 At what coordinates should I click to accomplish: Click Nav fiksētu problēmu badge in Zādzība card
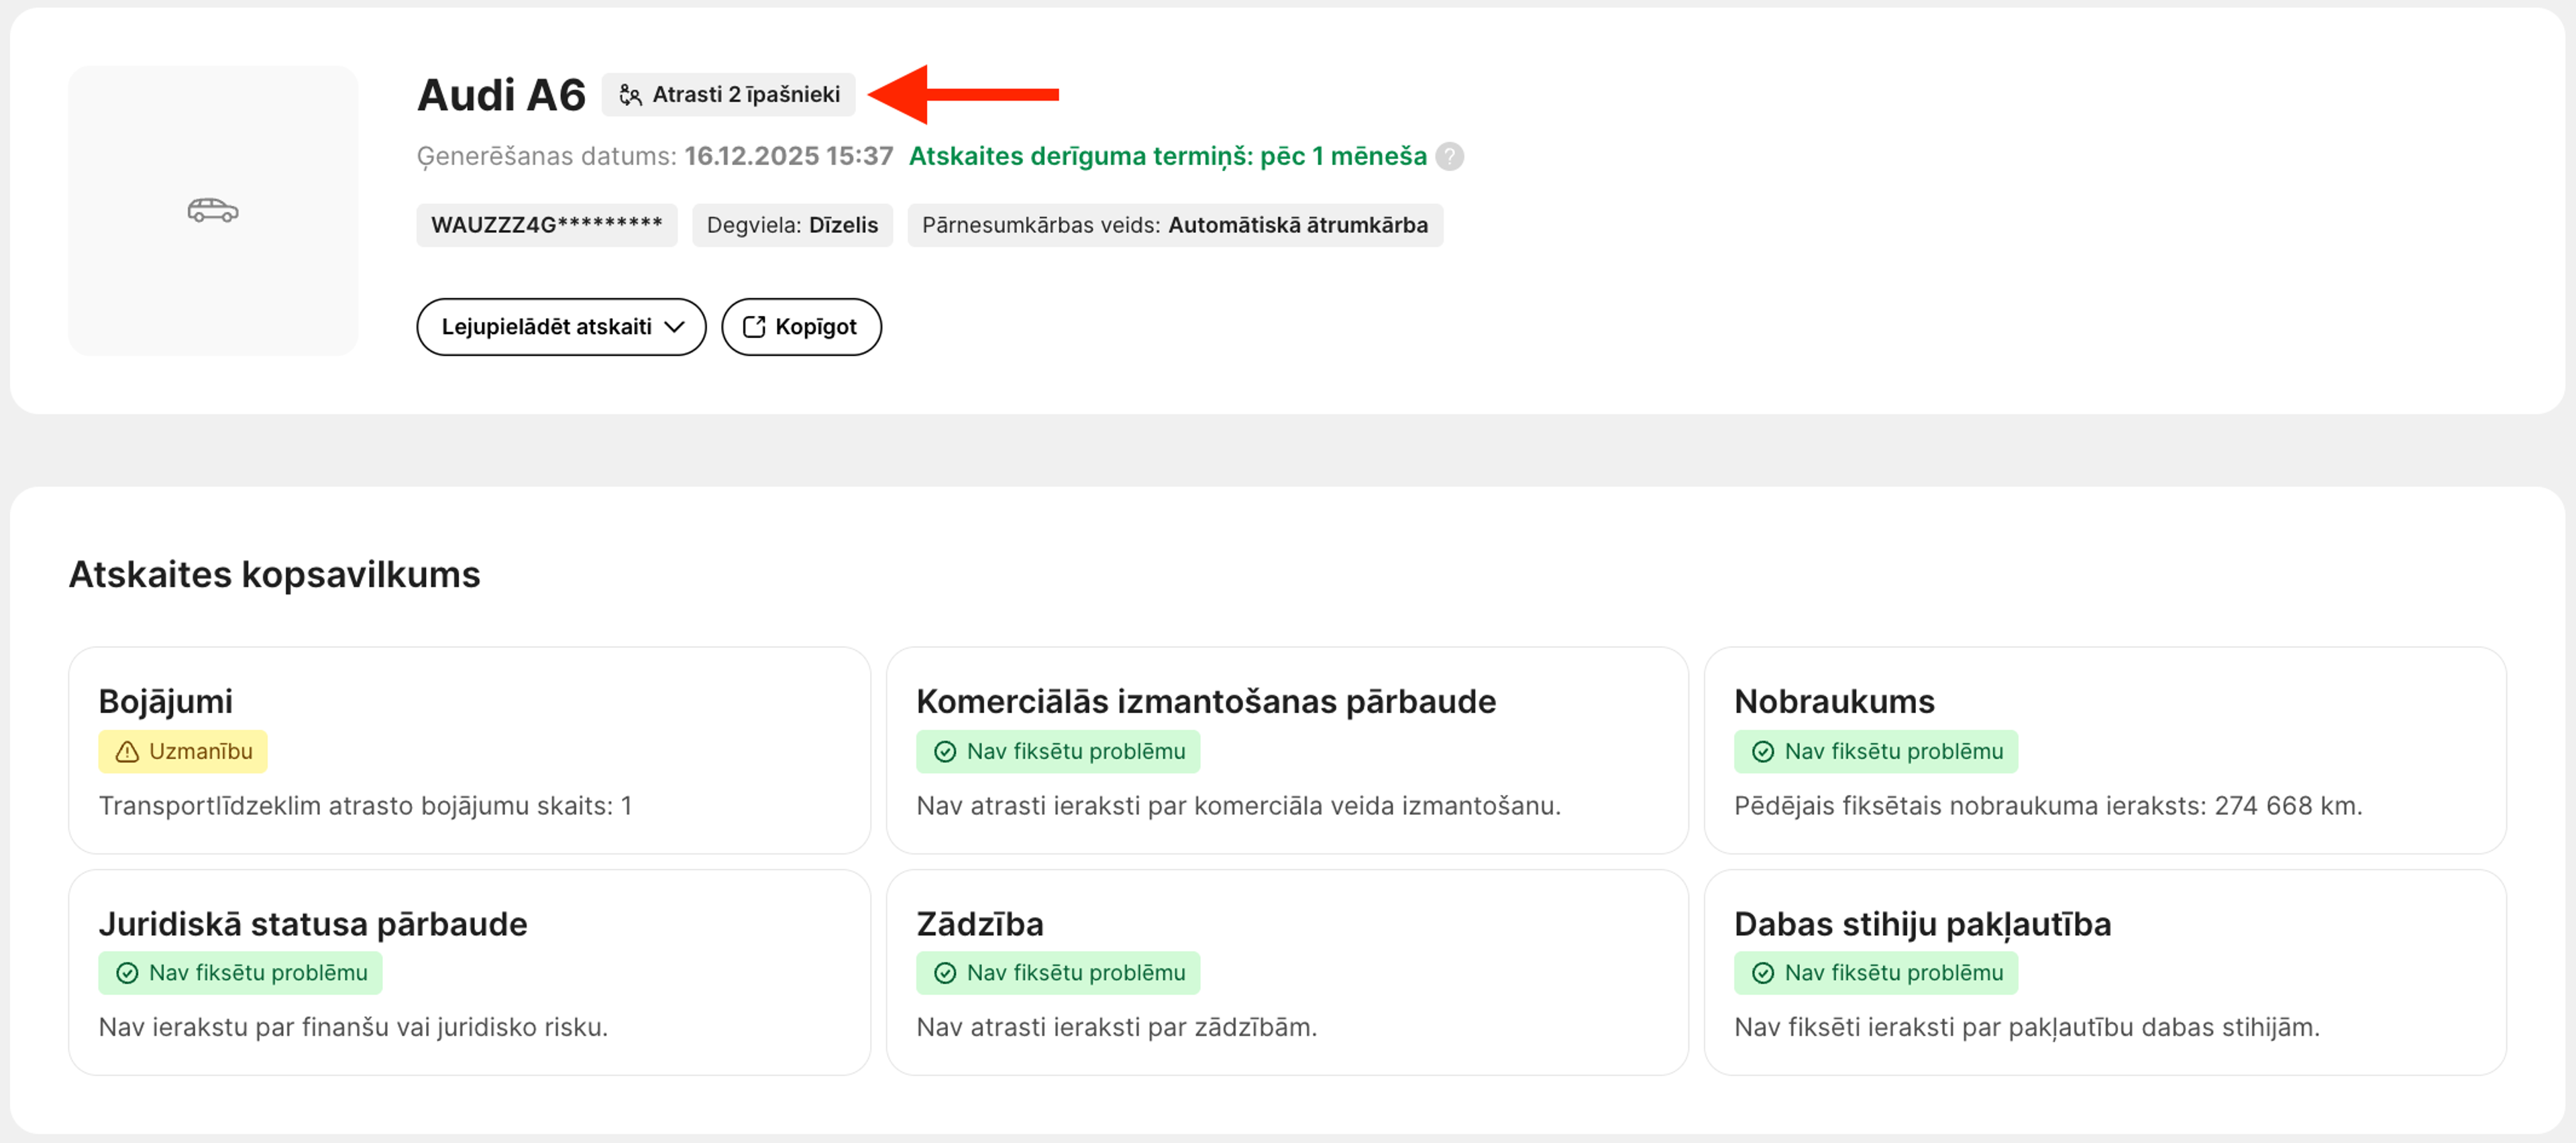1058,973
